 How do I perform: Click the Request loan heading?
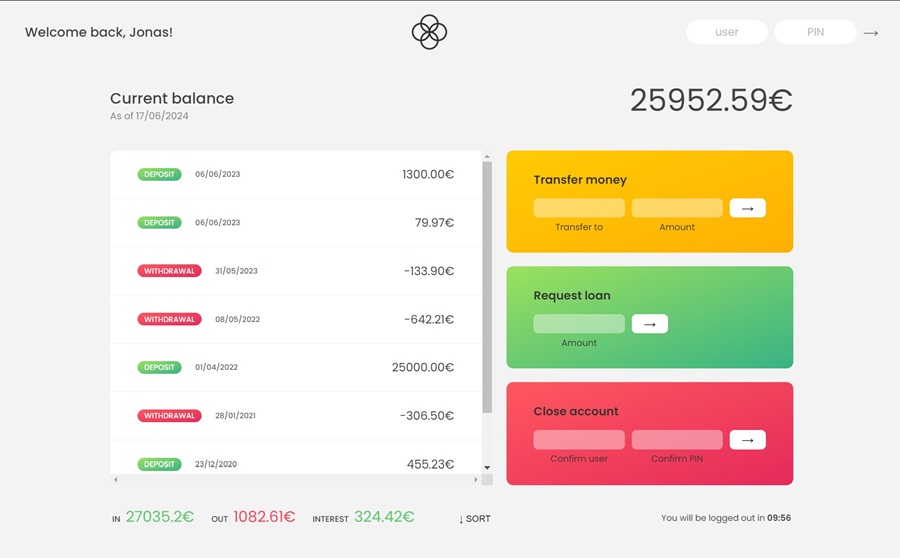tap(572, 296)
